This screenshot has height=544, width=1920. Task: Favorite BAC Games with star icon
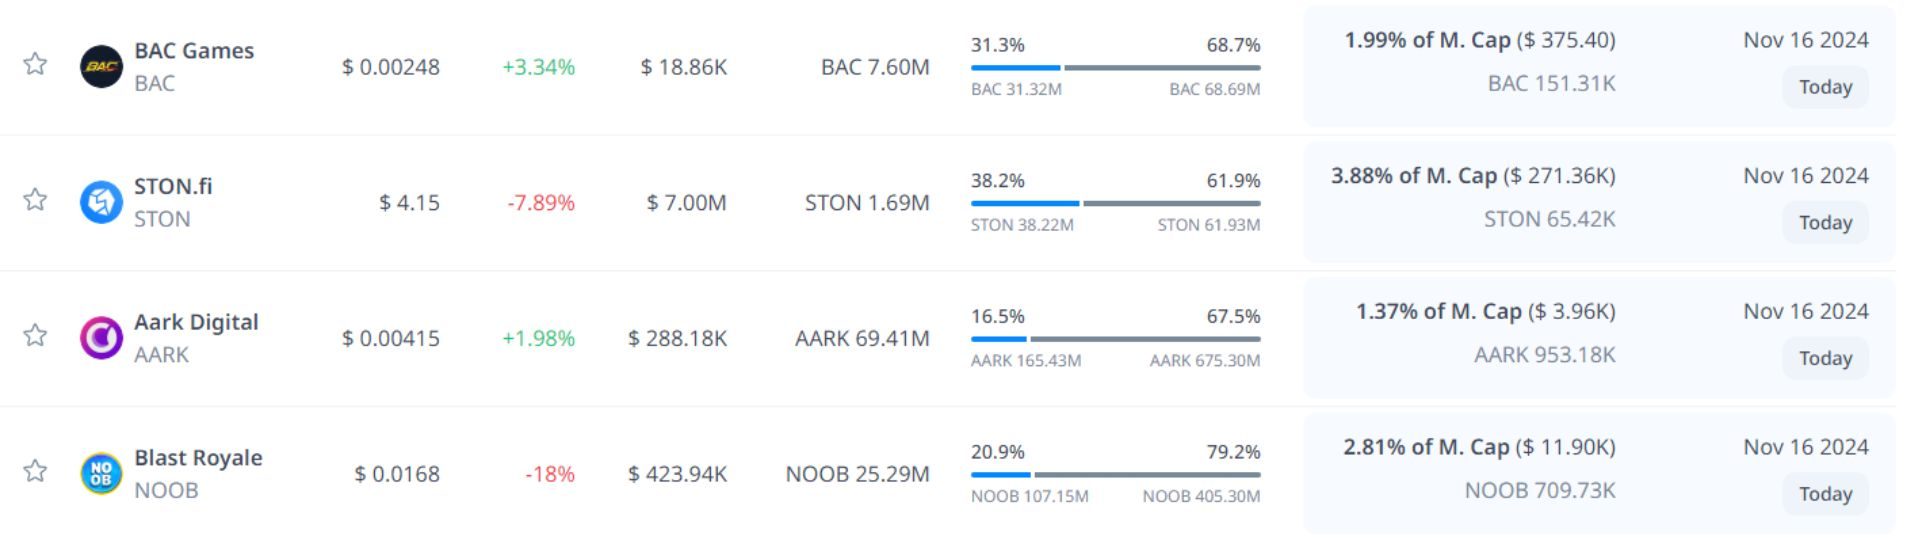[35, 64]
